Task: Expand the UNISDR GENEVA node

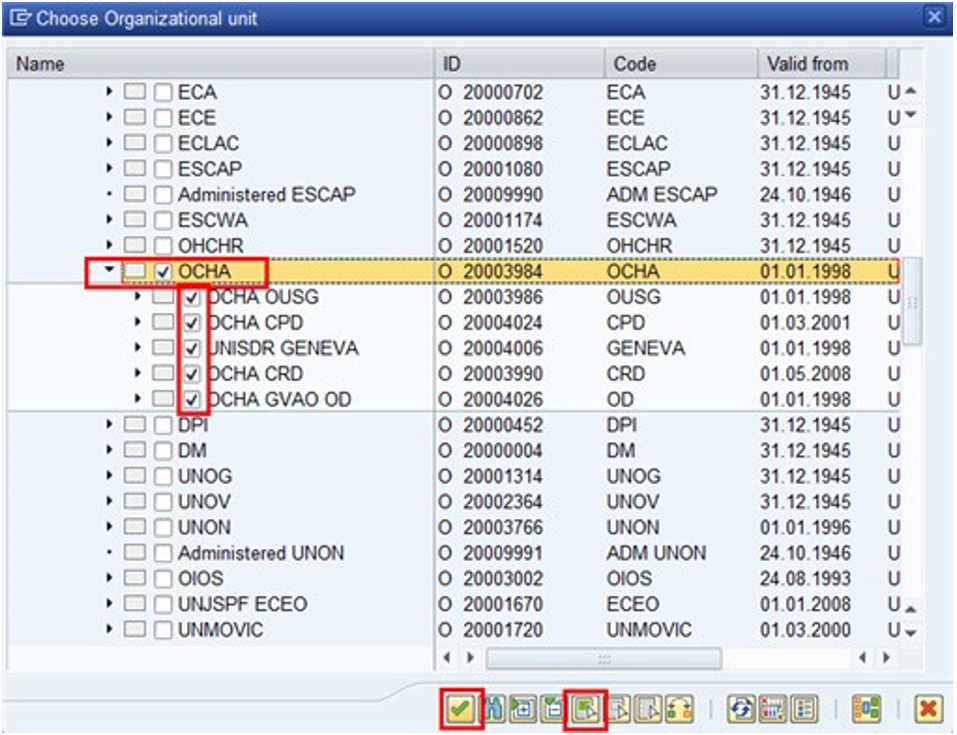Action: coord(138,347)
